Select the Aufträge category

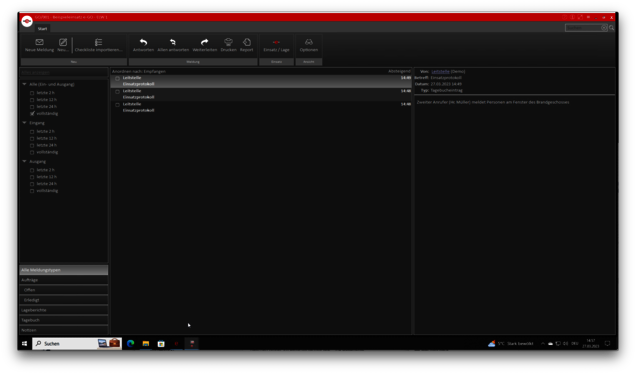64,280
